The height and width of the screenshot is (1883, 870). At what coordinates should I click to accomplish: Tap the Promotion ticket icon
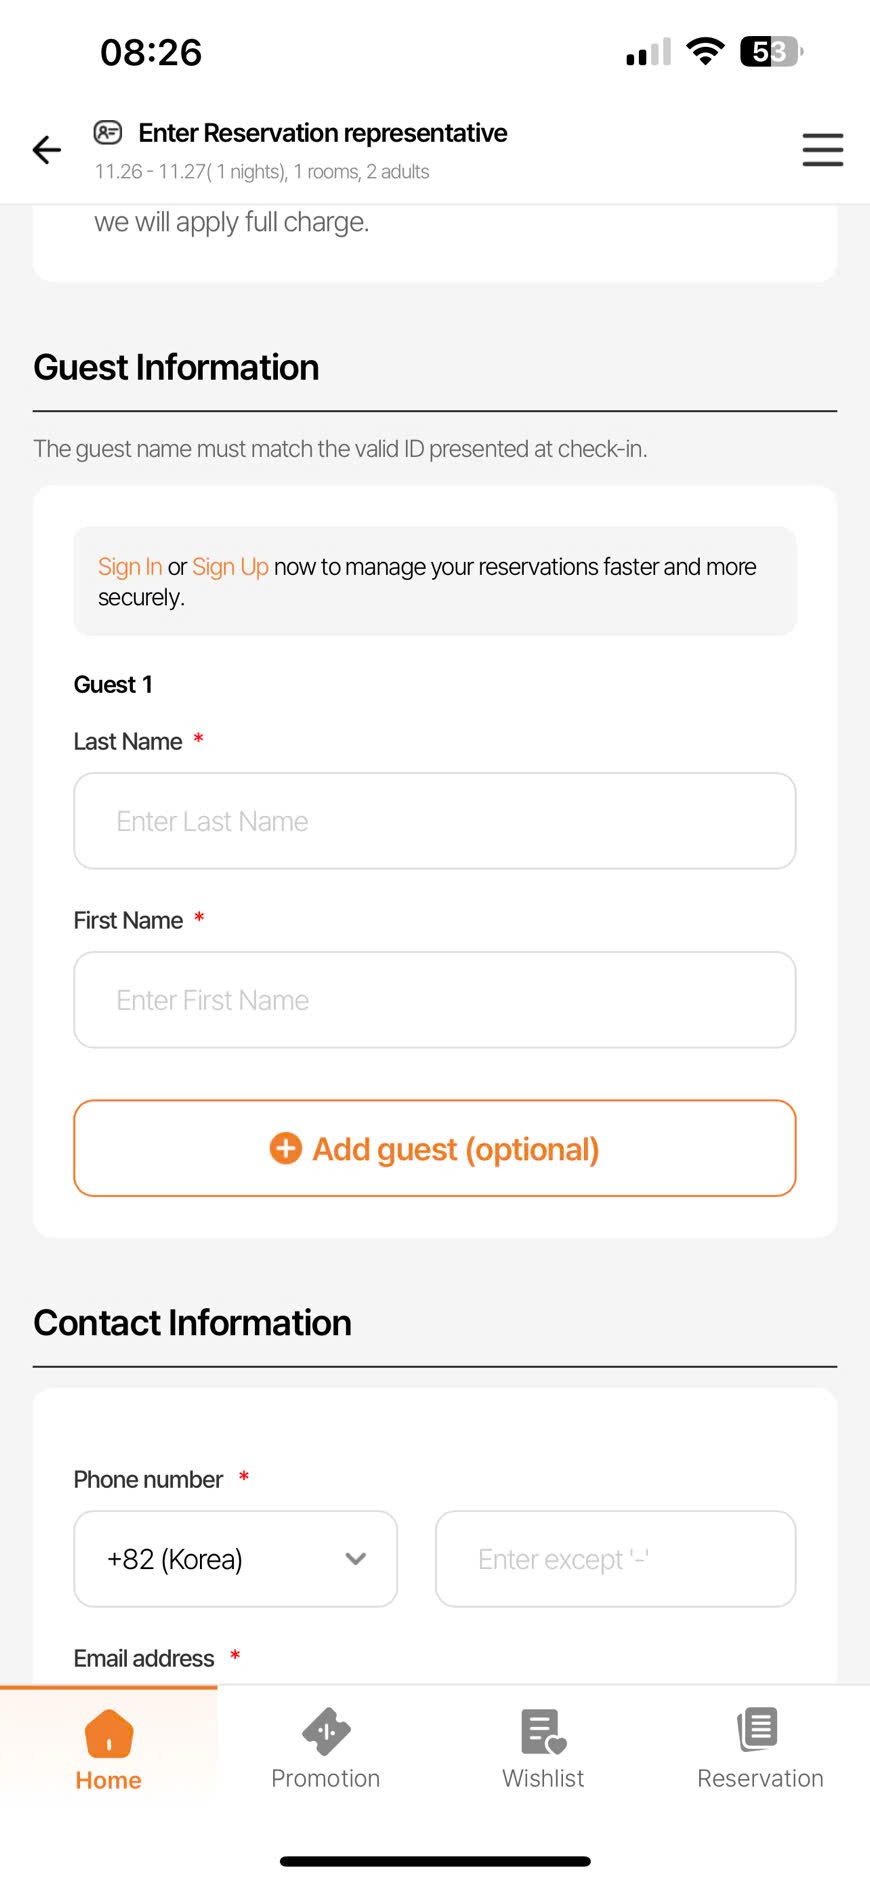(x=326, y=1732)
